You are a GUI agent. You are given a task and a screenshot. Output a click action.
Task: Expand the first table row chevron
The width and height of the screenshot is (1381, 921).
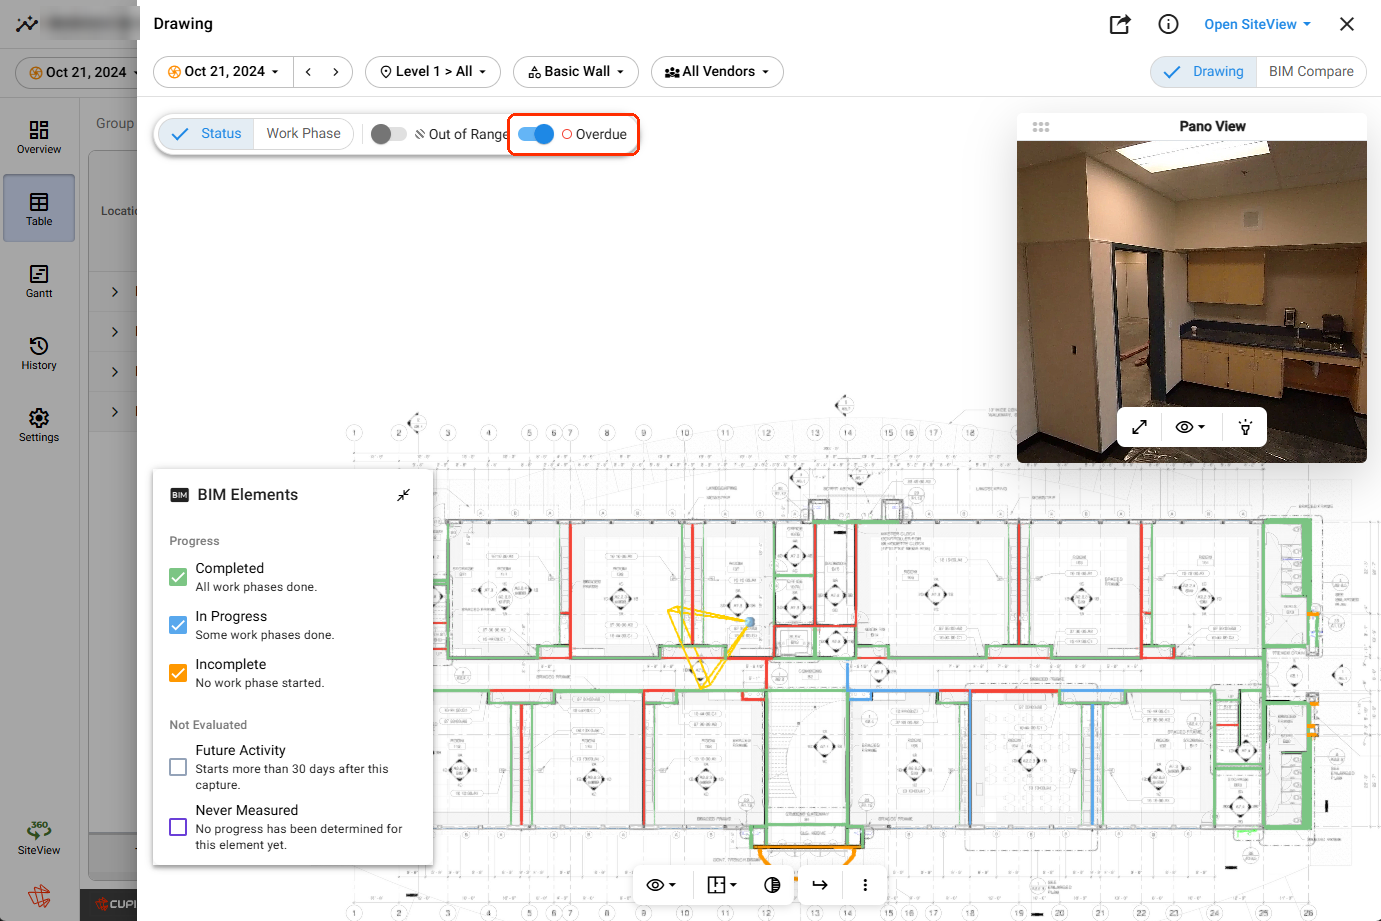[x=115, y=292]
